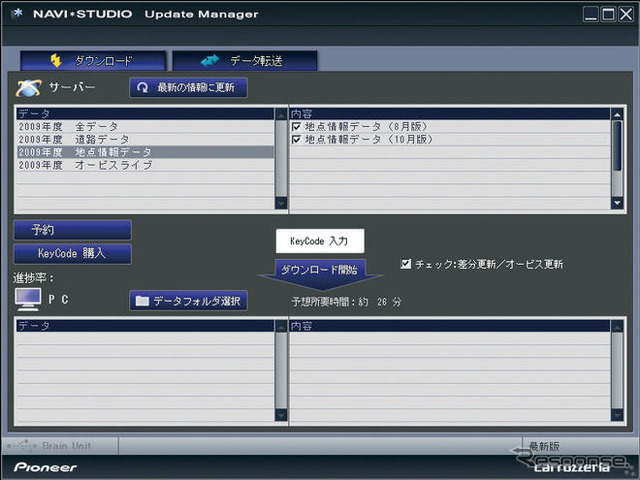This screenshot has width=640, height=480.
Task: Click the KeyCode 購入 button
Action: coord(73,253)
